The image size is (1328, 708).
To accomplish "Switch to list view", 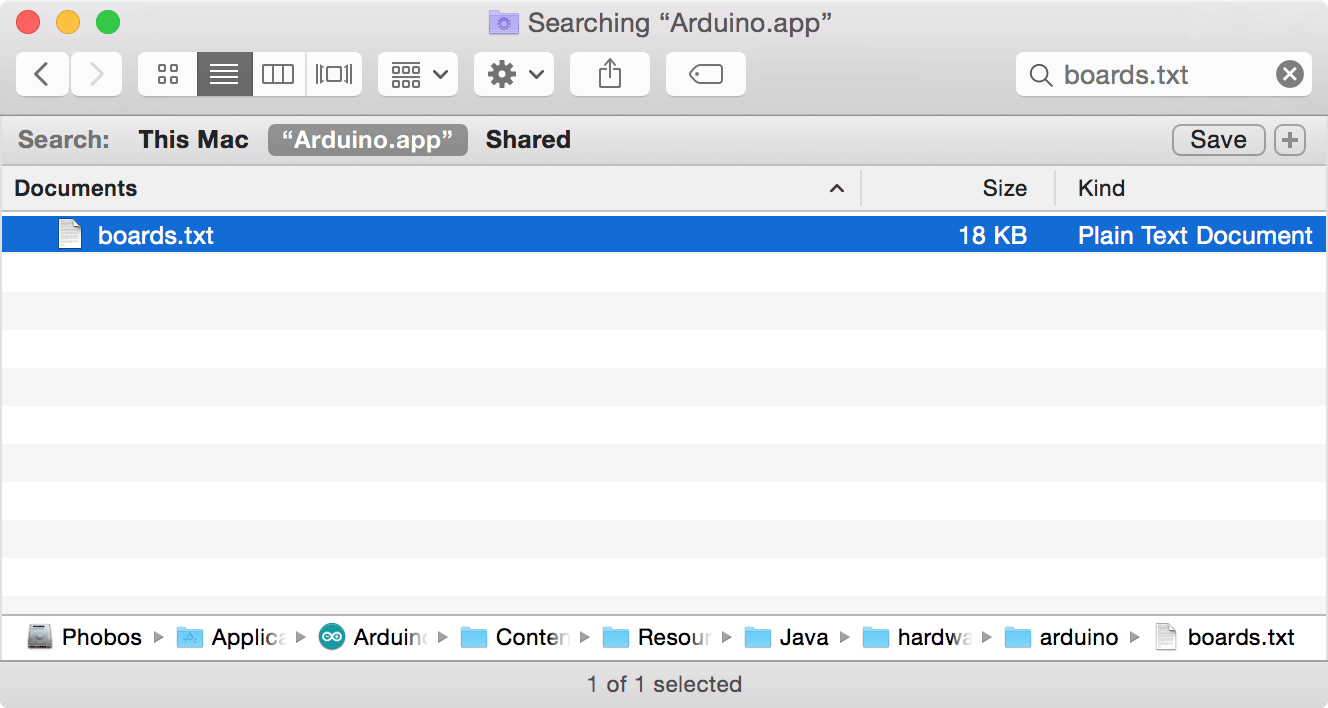I will (x=224, y=74).
